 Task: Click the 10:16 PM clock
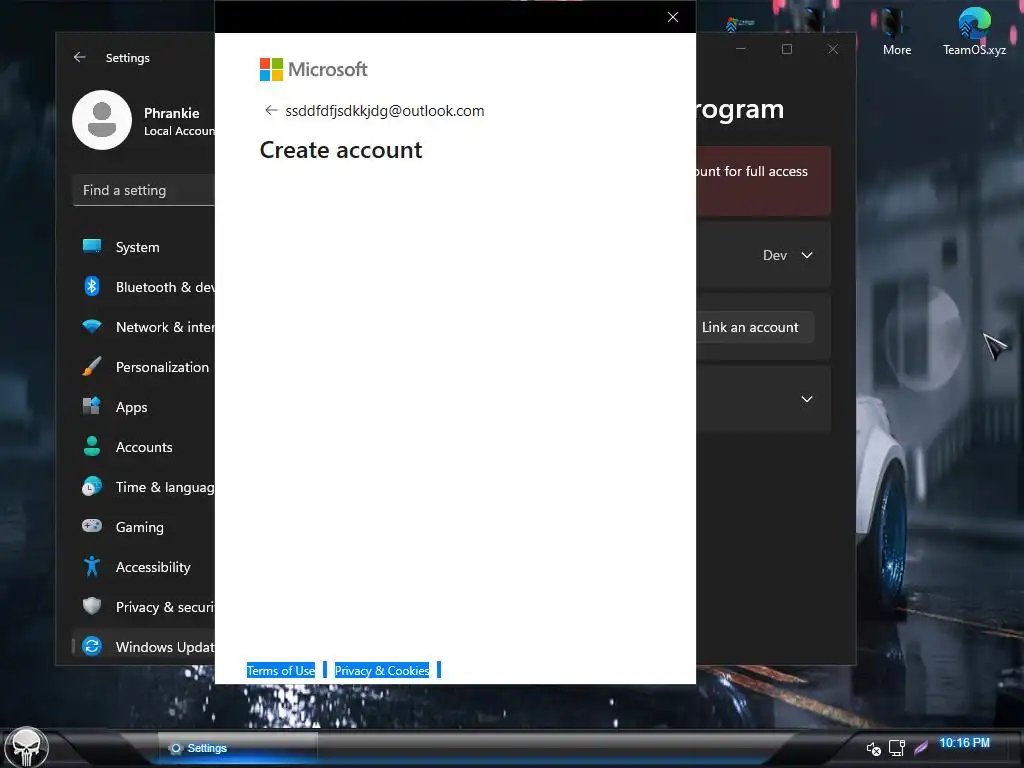click(x=965, y=743)
